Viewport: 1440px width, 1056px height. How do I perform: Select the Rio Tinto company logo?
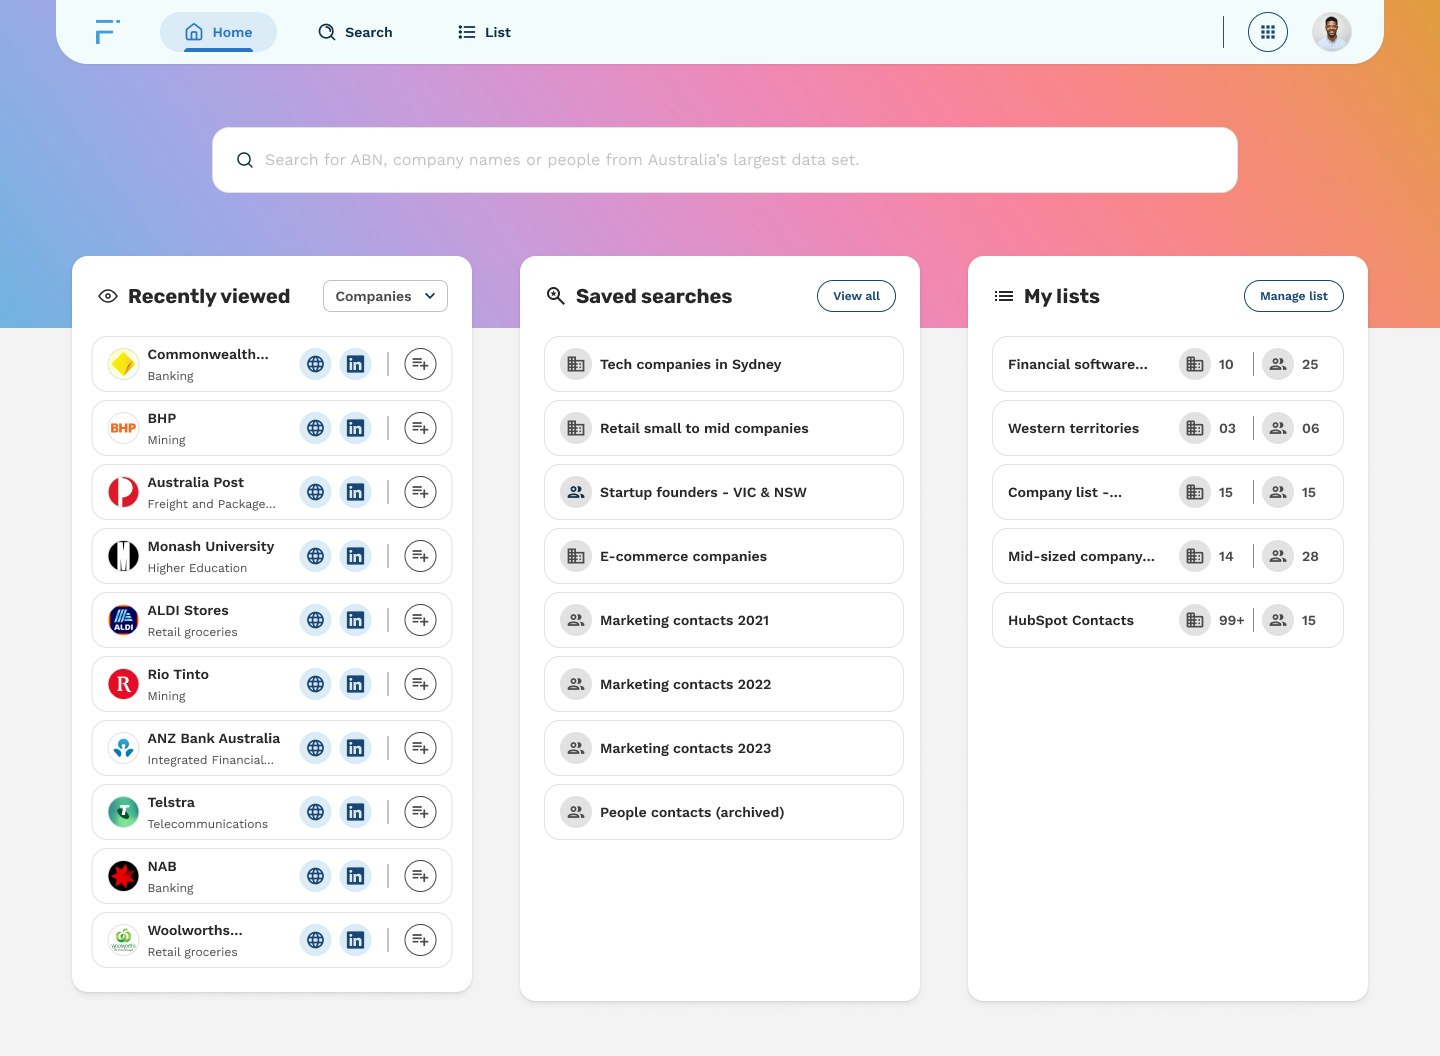pyautogui.click(x=123, y=684)
